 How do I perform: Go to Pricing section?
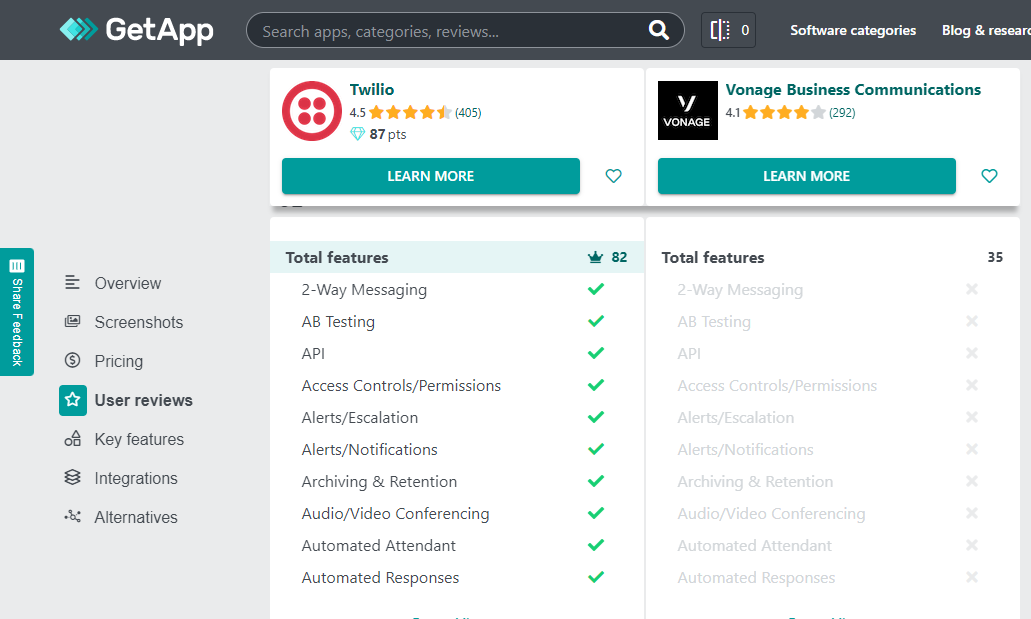point(118,360)
